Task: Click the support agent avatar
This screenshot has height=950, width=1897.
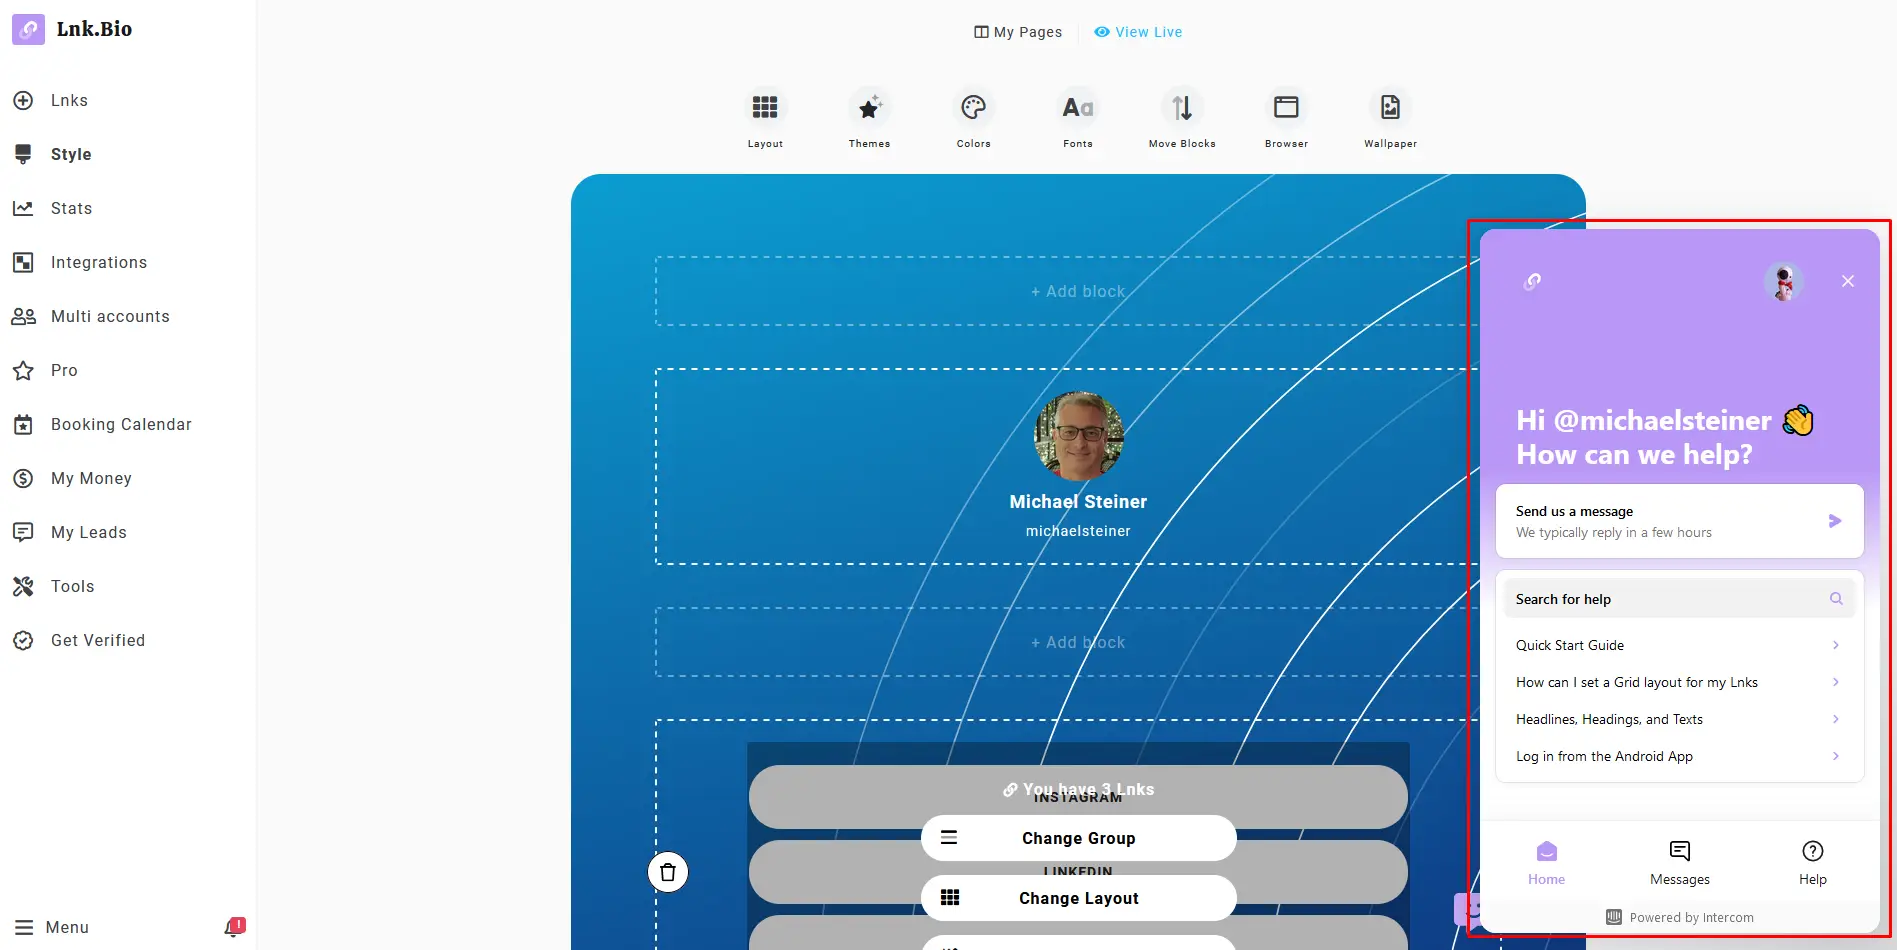Action: click(1783, 282)
